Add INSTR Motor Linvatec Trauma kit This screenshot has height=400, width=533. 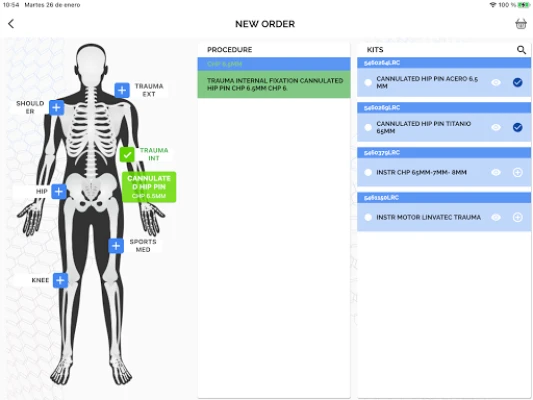click(x=517, y=217)
